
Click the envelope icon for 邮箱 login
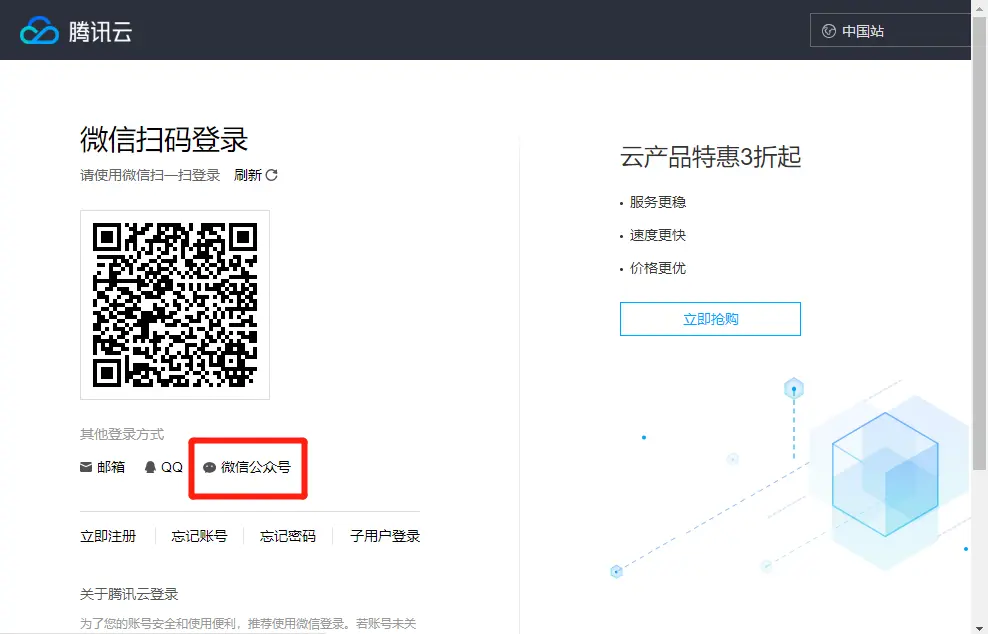(x=86, y=467)
